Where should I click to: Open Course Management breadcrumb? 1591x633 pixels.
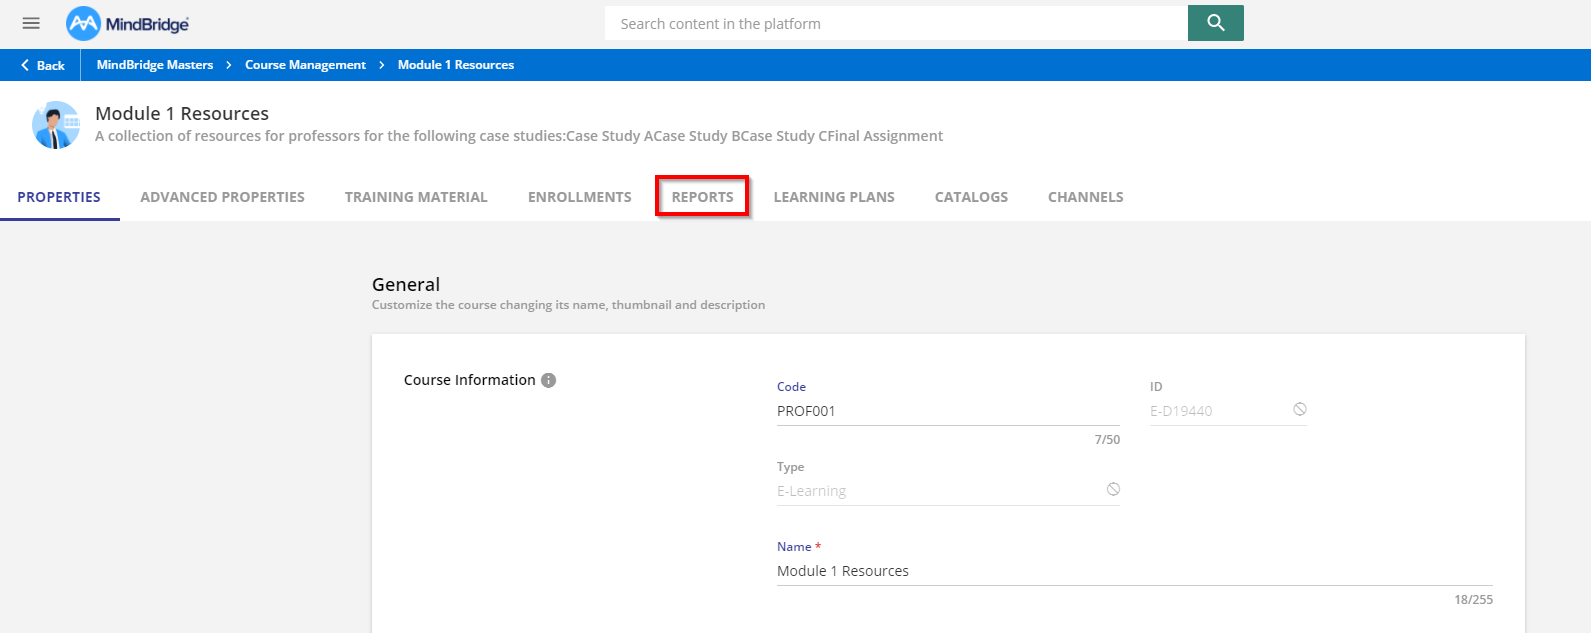[305, 65]
